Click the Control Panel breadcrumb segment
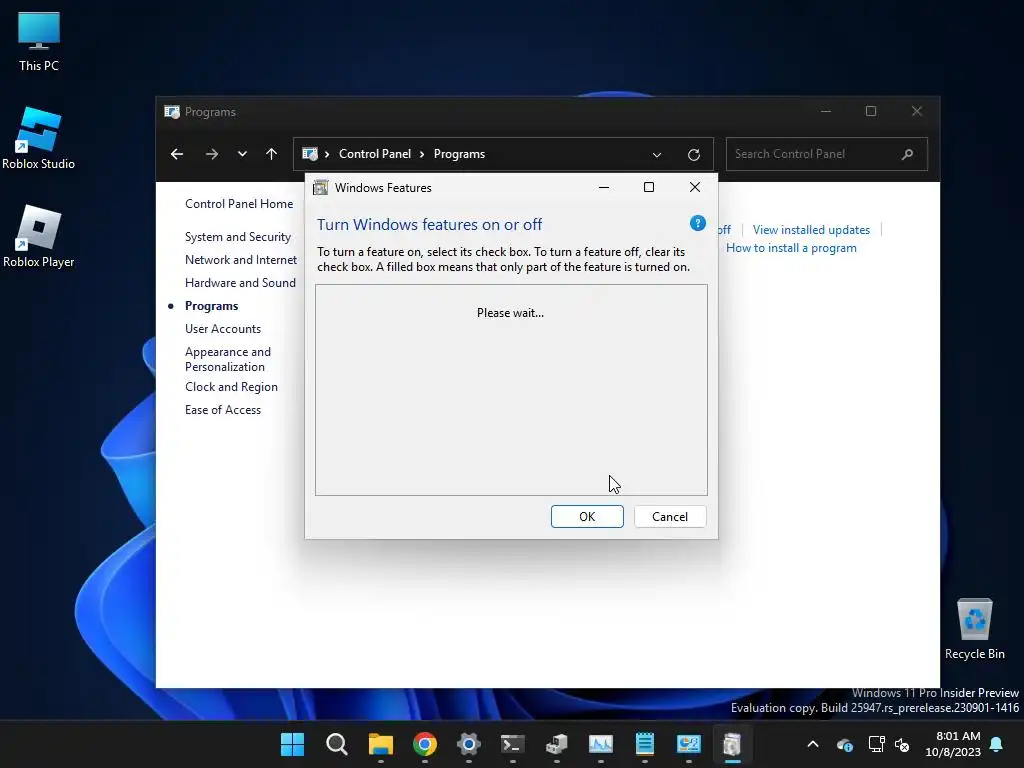Image resolution: width=1024 pixels, height=768 pixels. (375, 154)
